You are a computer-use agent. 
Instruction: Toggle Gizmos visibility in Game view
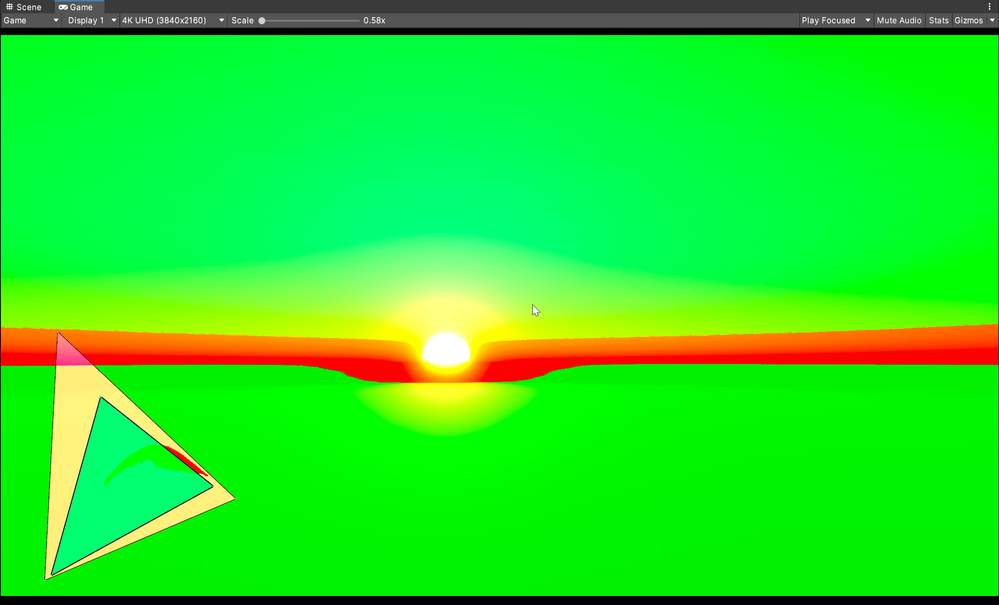pyautogui.click(x=967, y=20)
